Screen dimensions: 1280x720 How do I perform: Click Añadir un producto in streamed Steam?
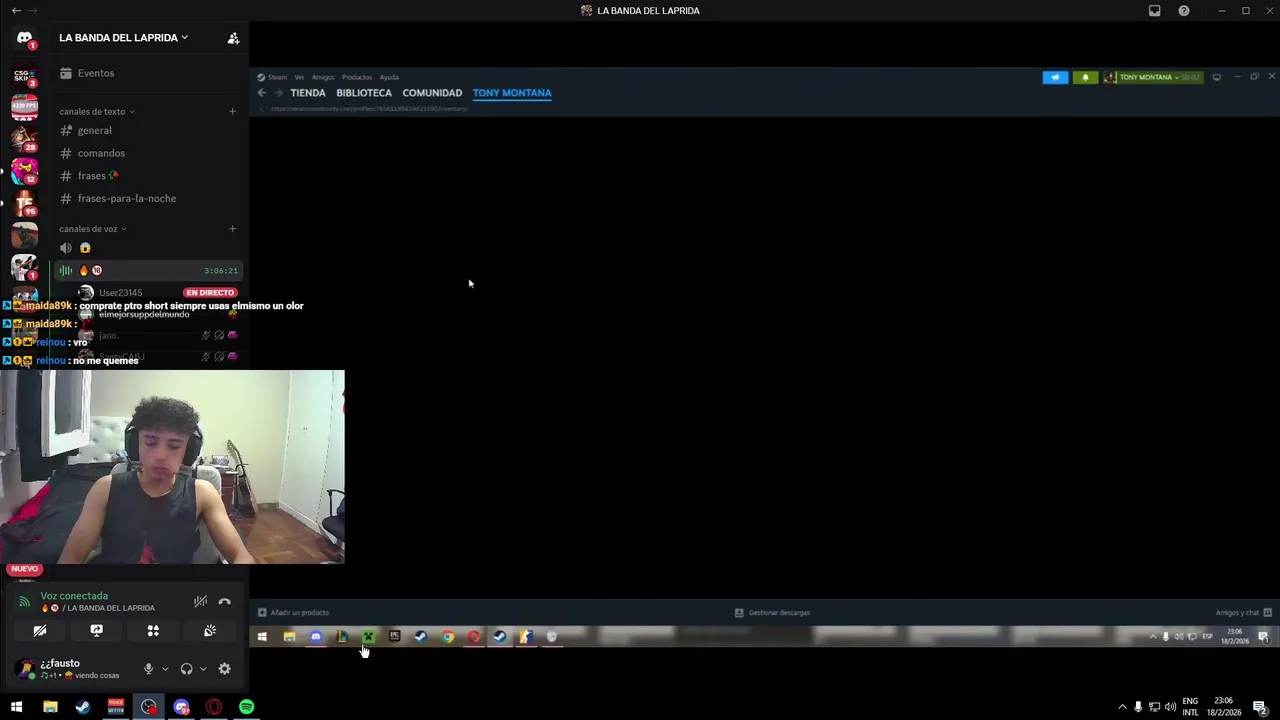293,612
